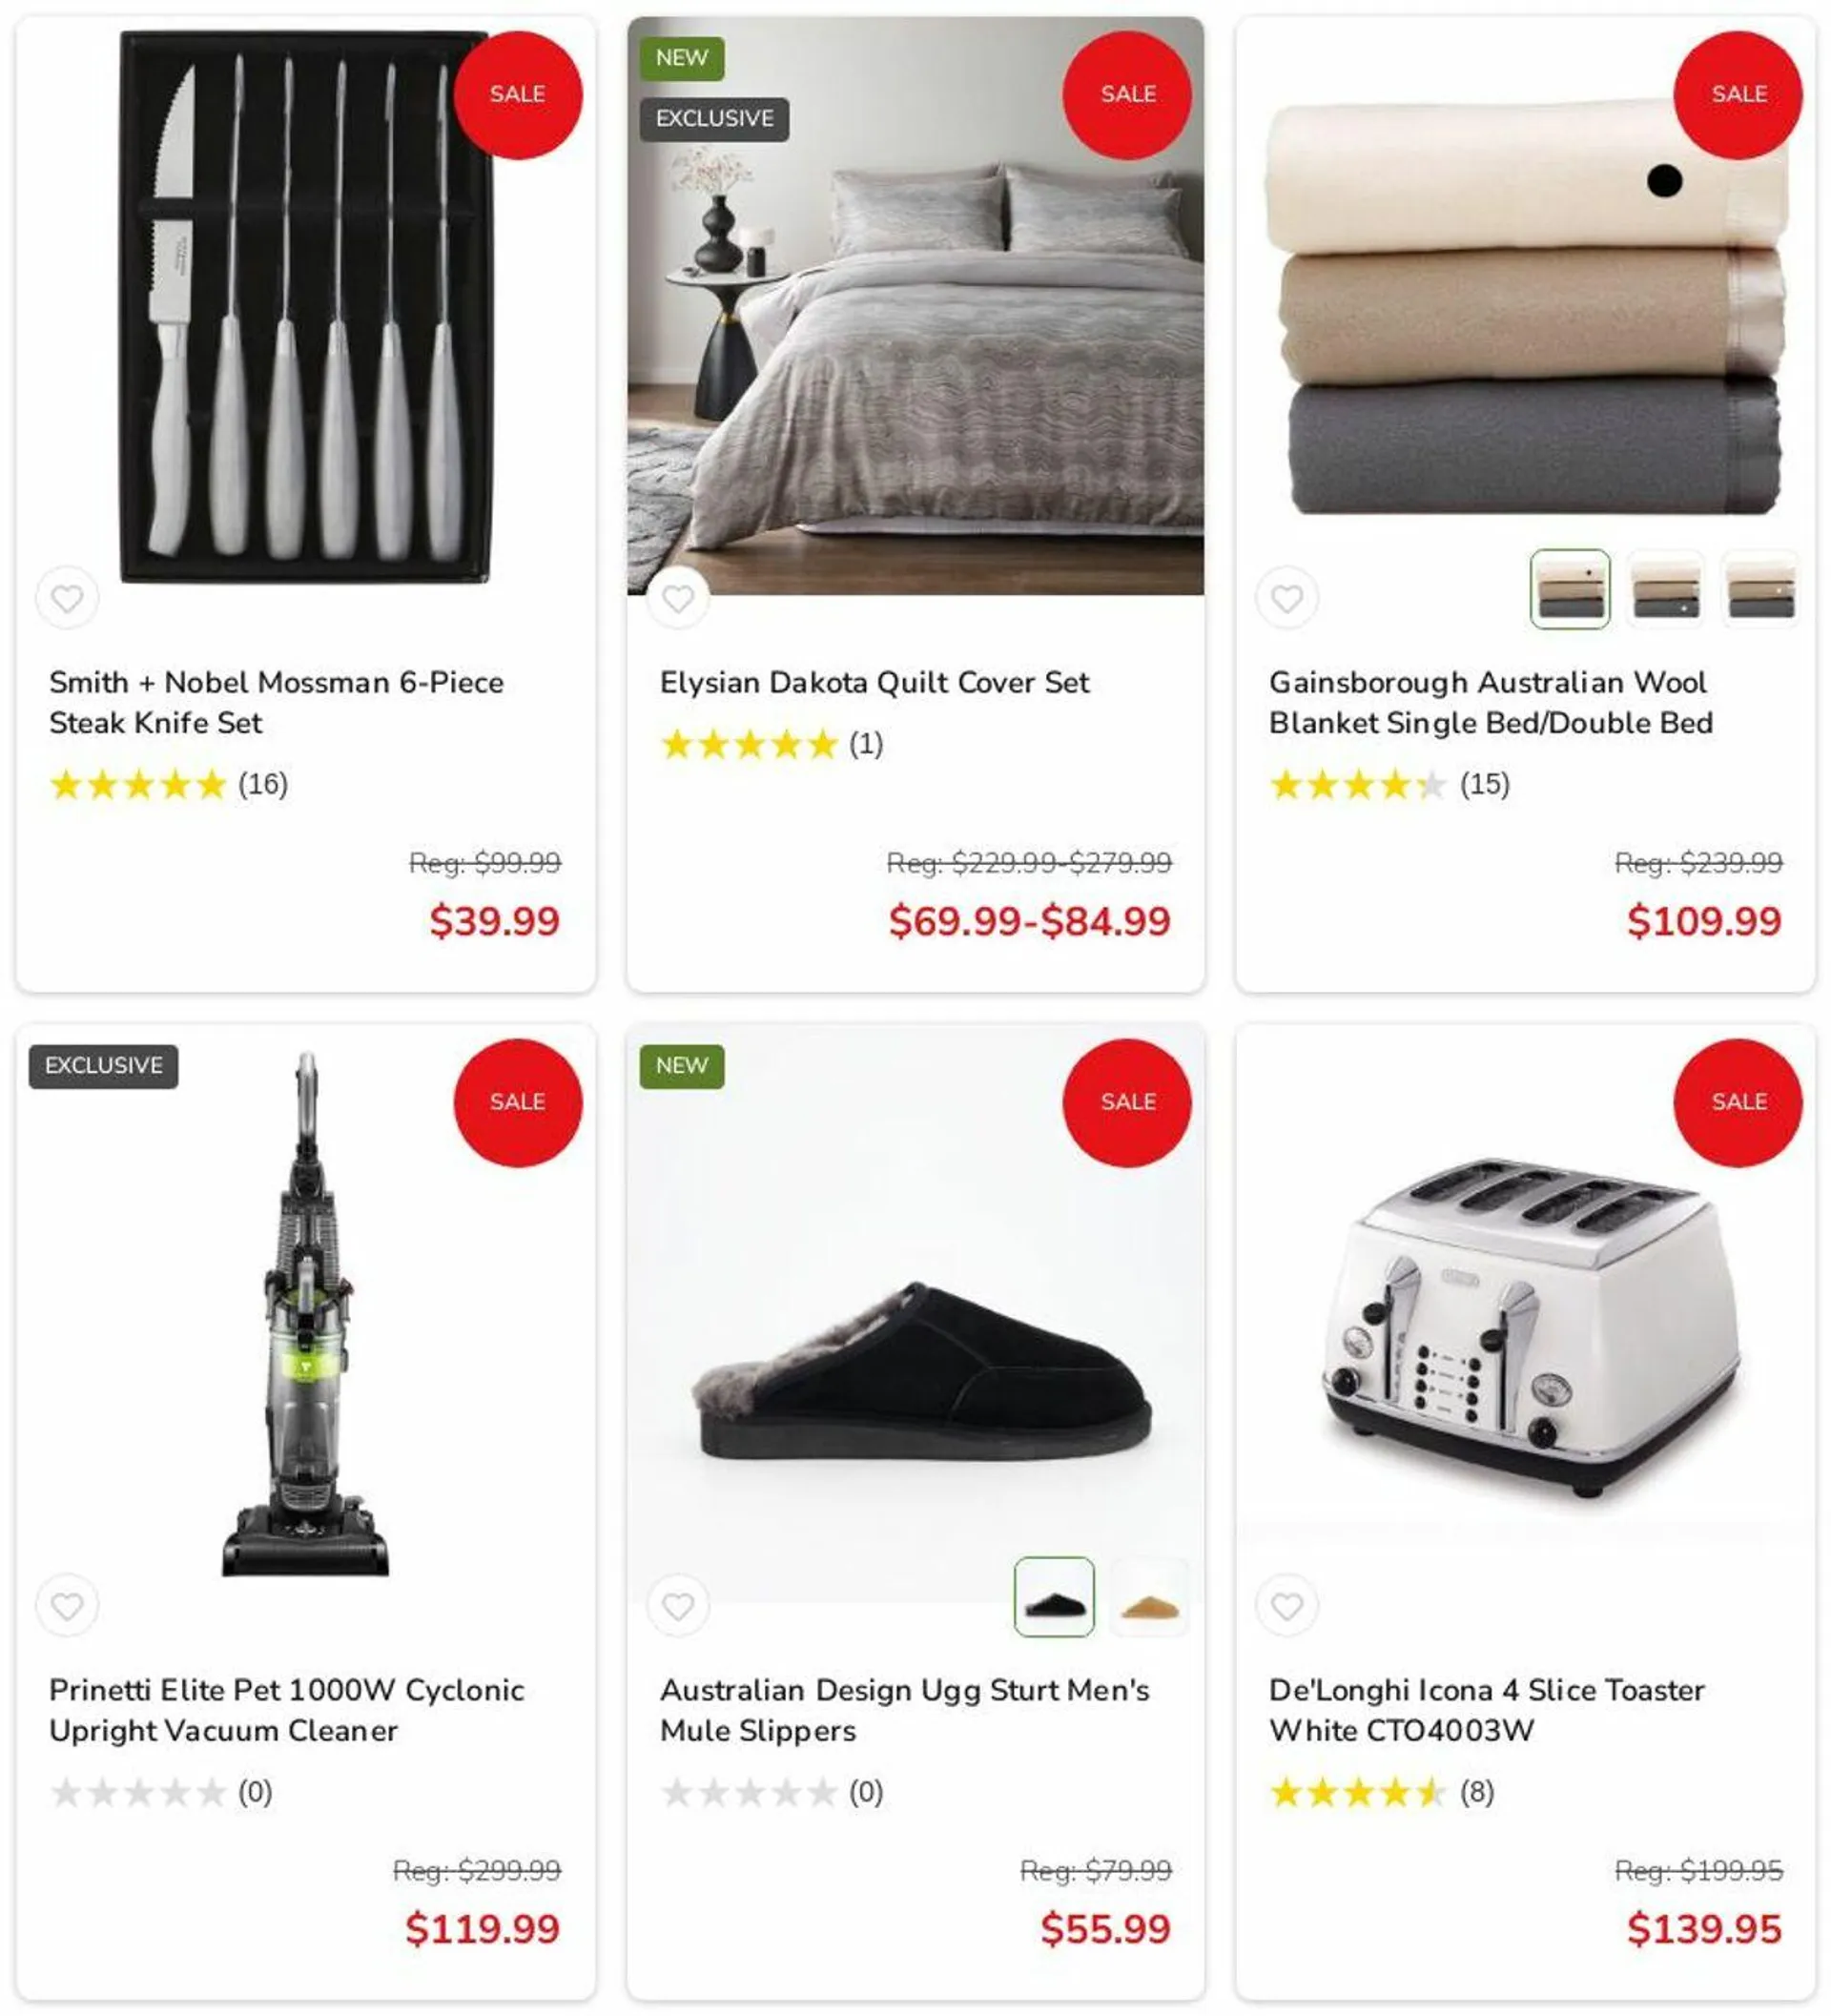Save Prinetti vacuum cleaner to wishlist

pyautogui.click(x=67, y=1606)
